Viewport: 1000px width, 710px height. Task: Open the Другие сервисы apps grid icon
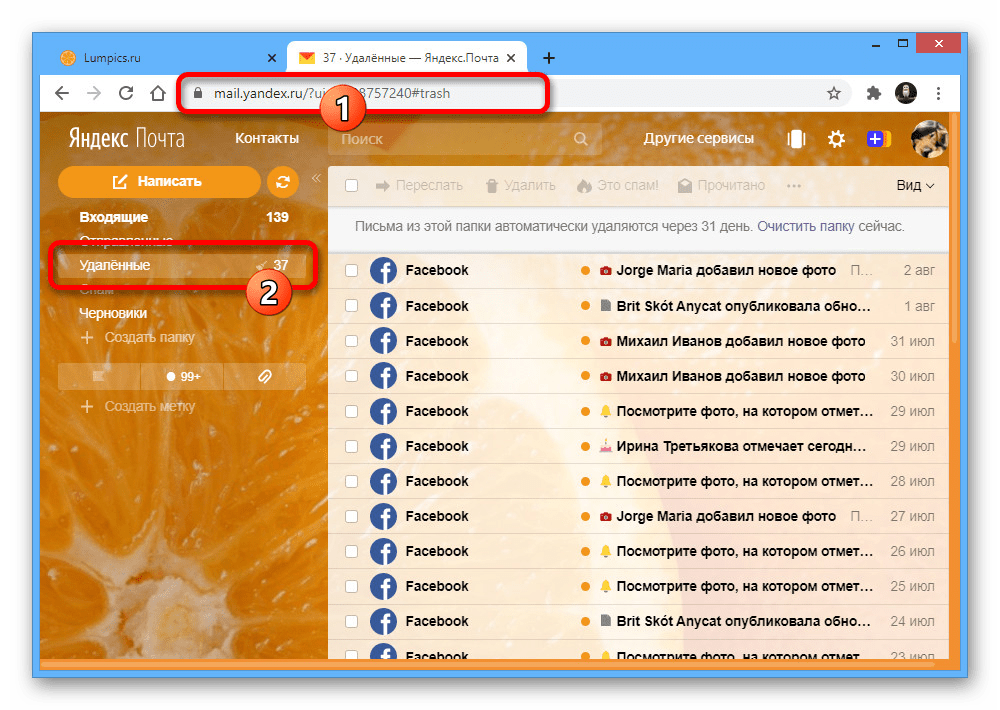coord(795,139)
